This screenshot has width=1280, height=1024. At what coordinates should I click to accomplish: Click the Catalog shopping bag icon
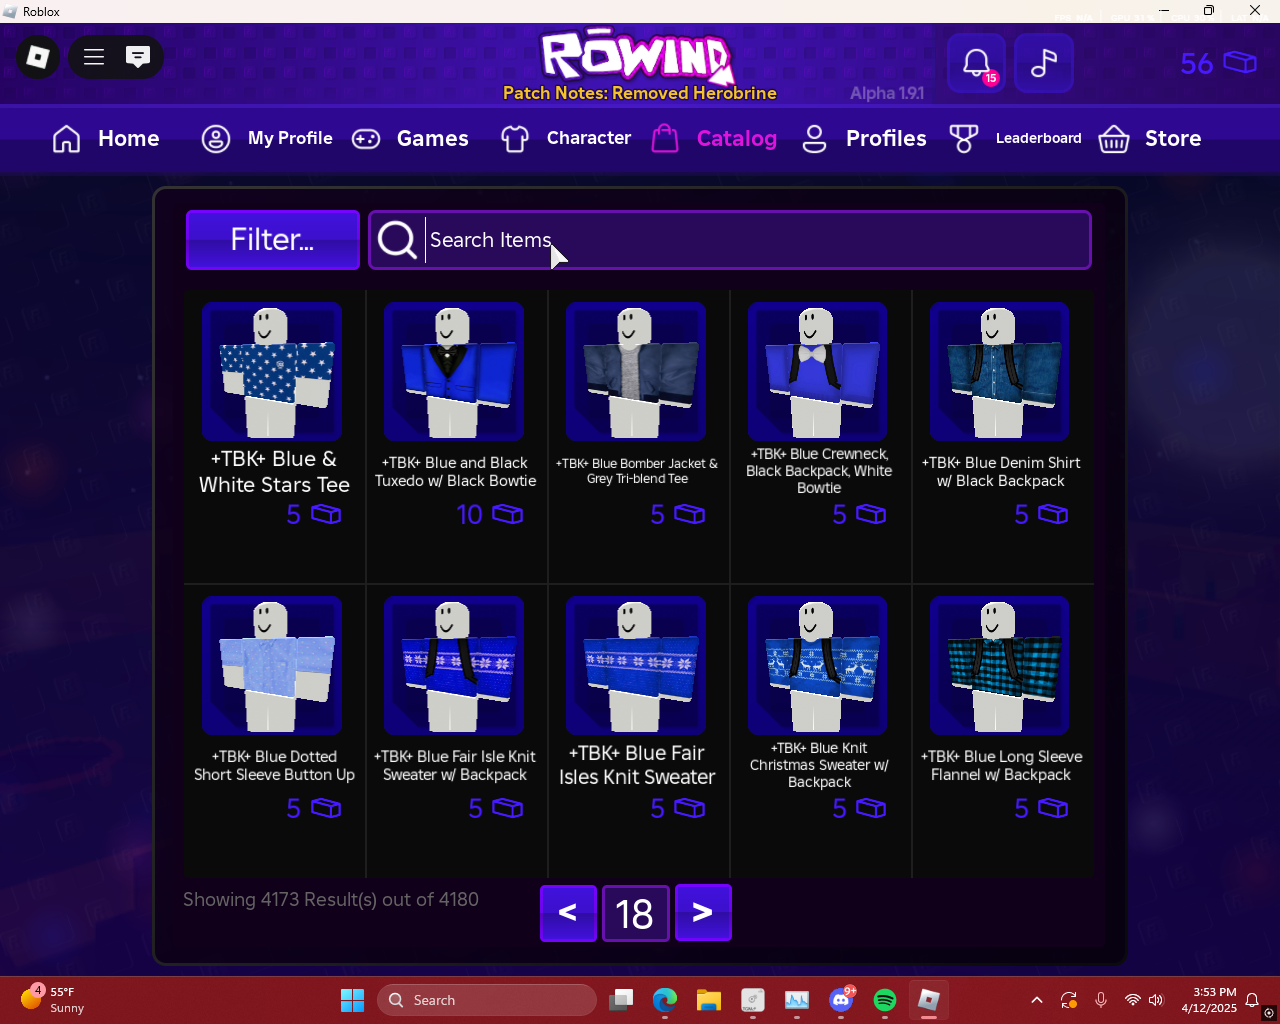[x=665, y=138]
